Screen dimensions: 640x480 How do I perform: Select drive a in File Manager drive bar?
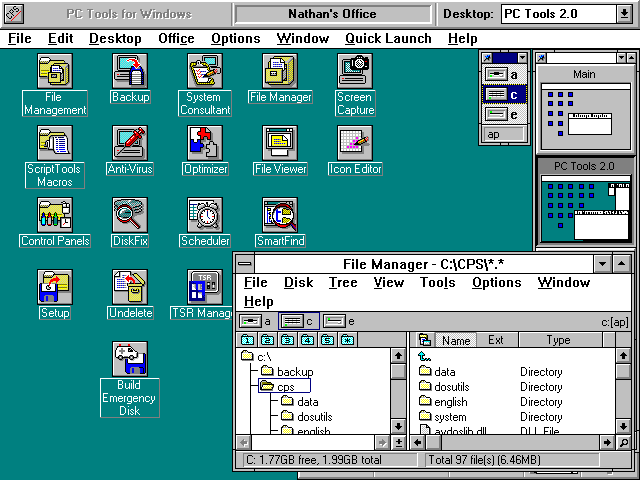click(x=254, y=321)
